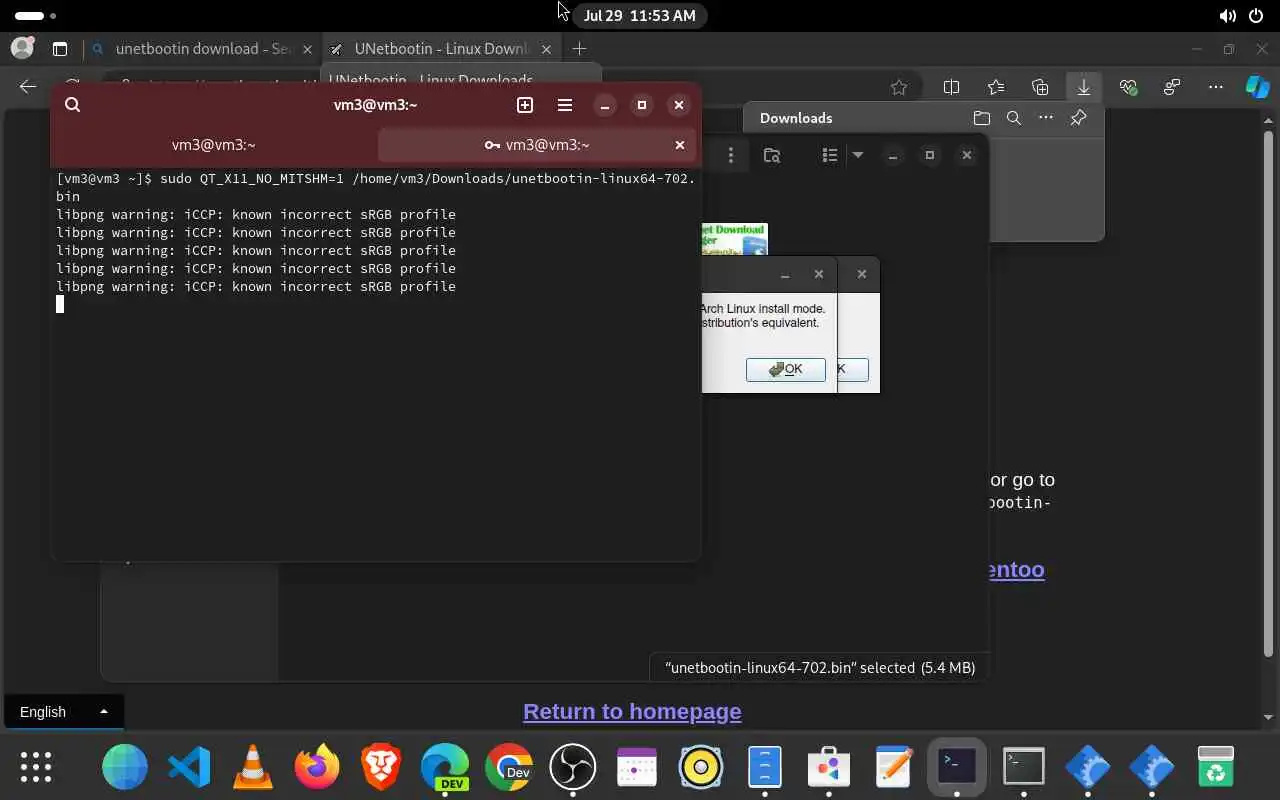
Task: Add this page to favorites star
Action: (899, 87)
